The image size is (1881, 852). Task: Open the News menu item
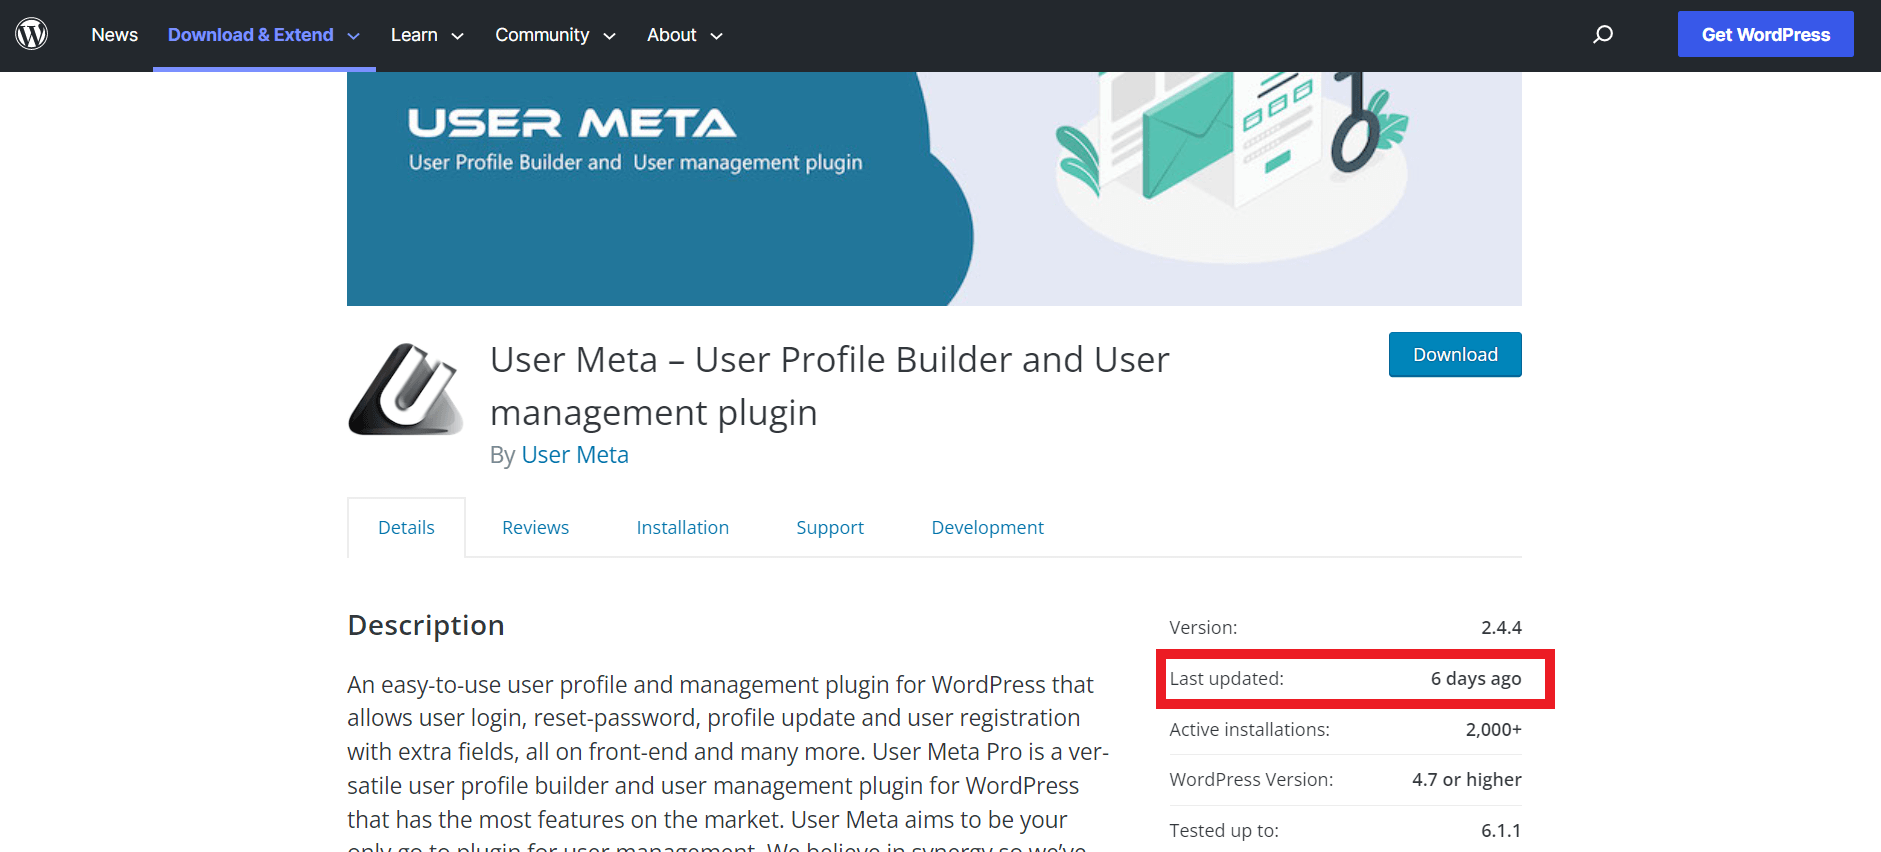[x=115, y=35]
